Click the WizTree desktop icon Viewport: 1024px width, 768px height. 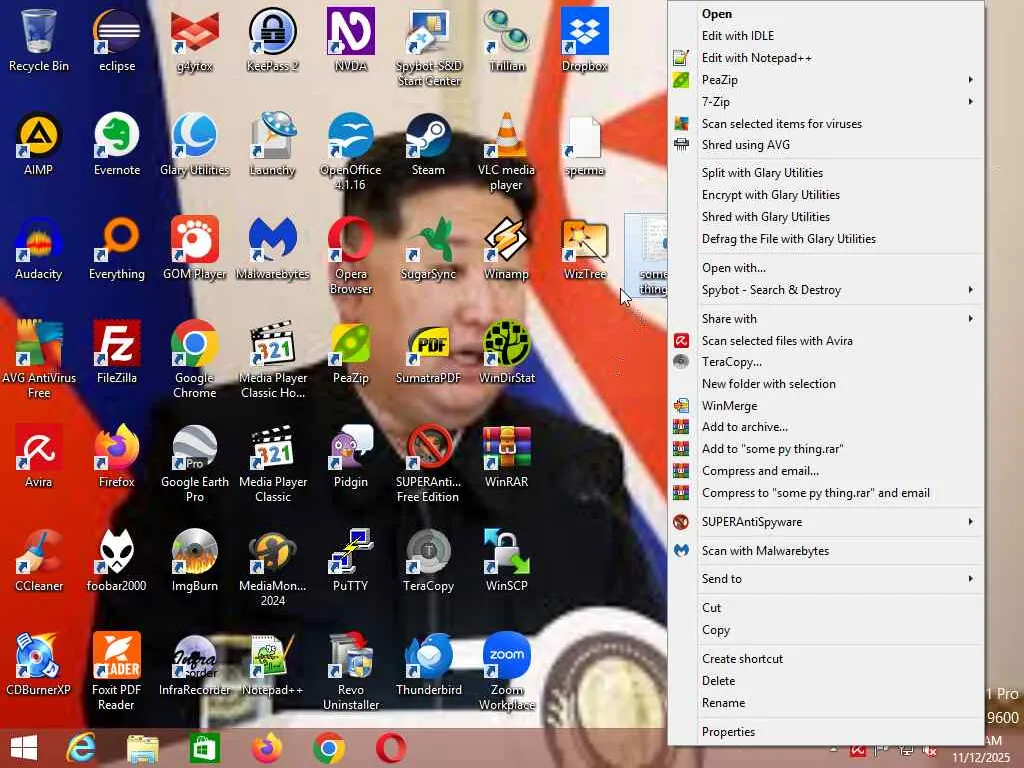[584, 249]
